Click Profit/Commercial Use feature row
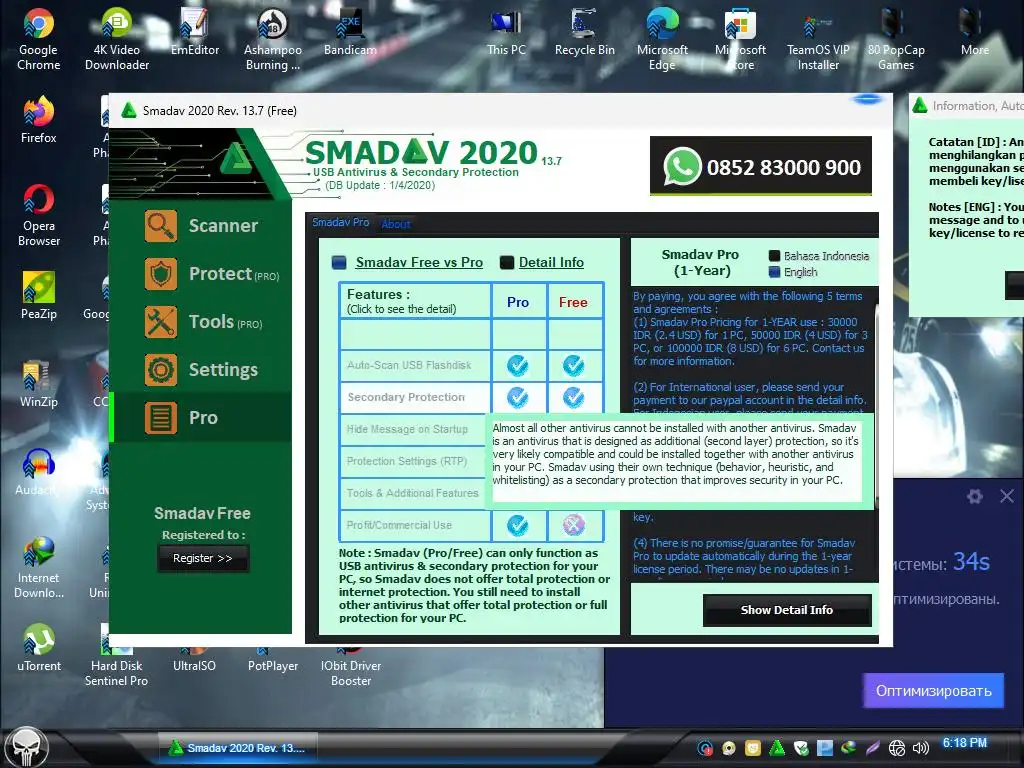 pyautogui.click(x=415, y=525)
